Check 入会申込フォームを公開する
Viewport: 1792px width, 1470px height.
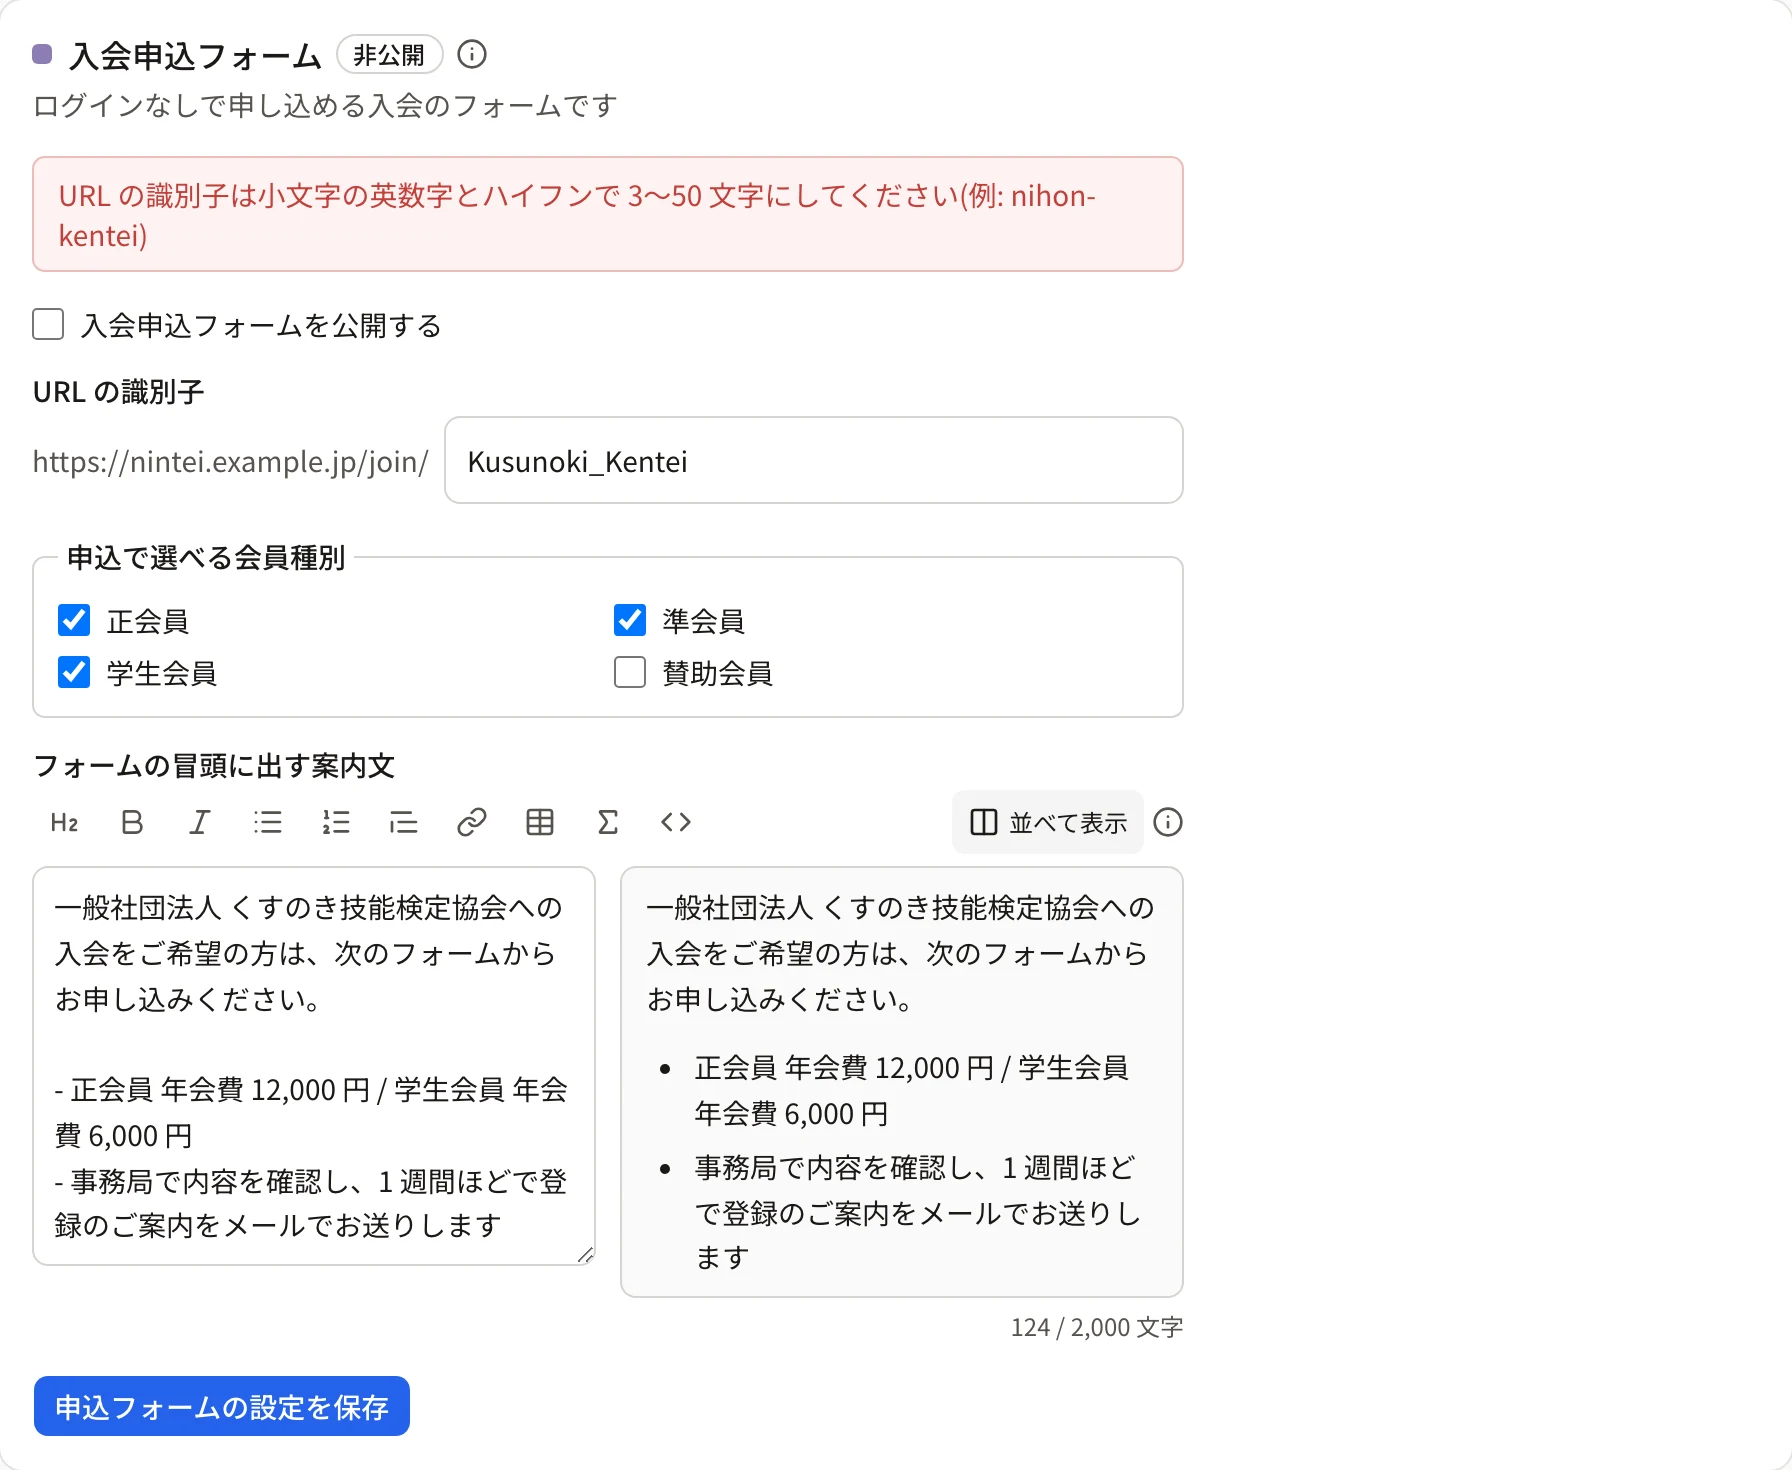pos(48,324)
